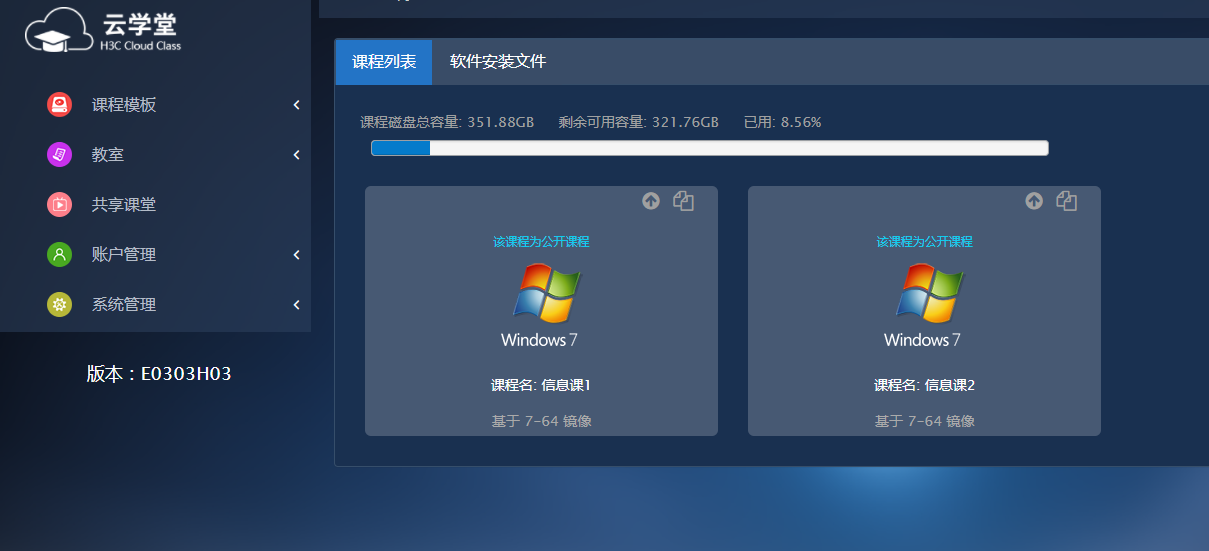The image size is (1209, 551).
Task: Click the disk usage progress bar
Action: coord(710,148)
